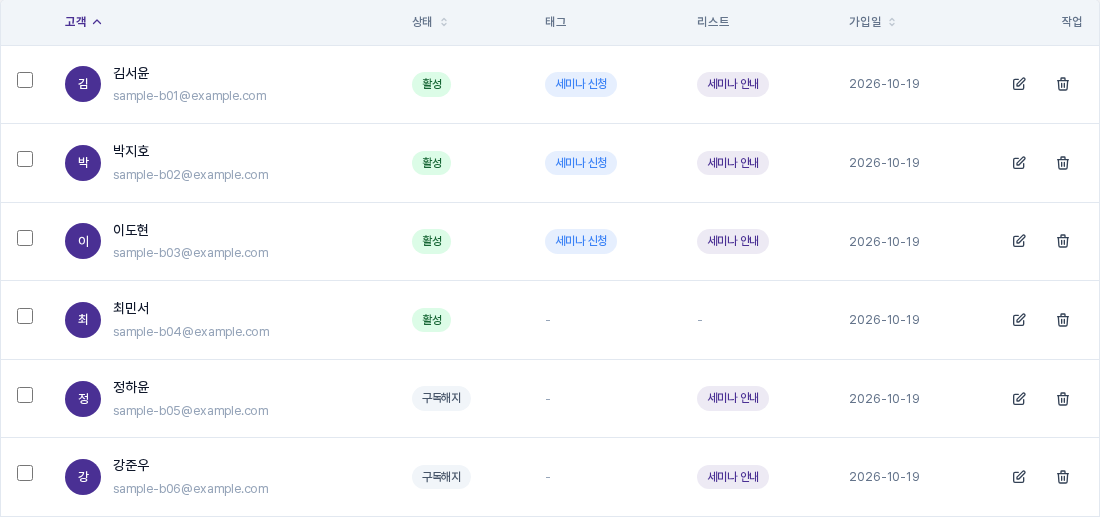
Task: Check the 이도현 row checkbox
Action: click(x=25, y=238)
